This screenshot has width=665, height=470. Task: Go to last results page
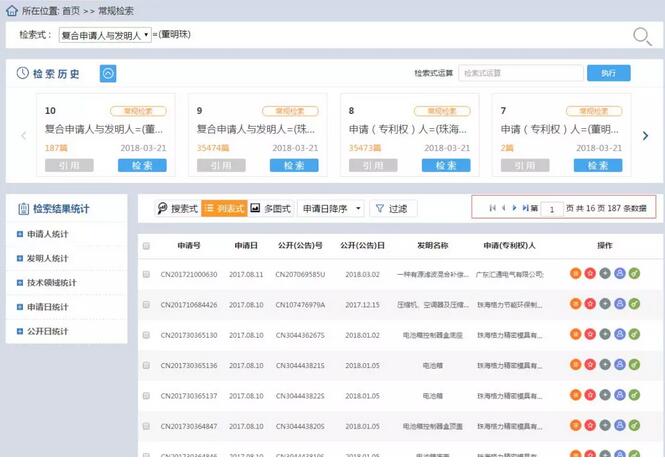point(525,208)
